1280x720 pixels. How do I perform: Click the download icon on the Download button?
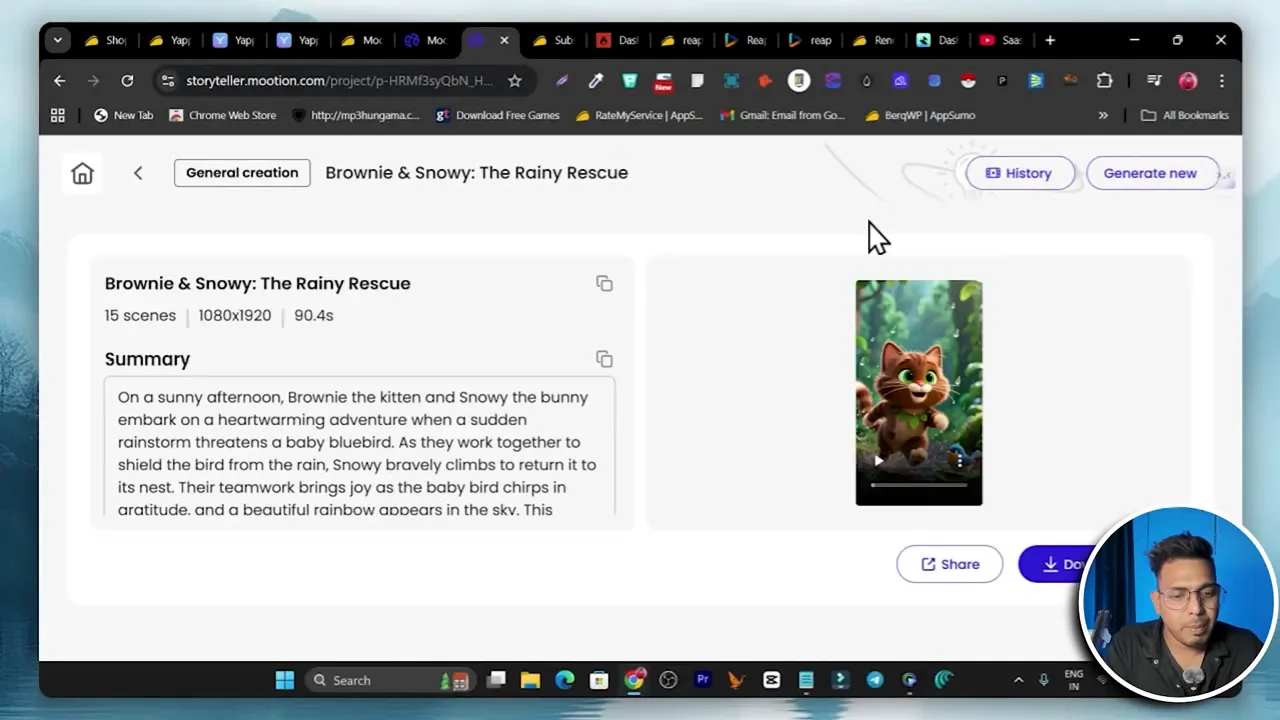[x=1051, y=563]
